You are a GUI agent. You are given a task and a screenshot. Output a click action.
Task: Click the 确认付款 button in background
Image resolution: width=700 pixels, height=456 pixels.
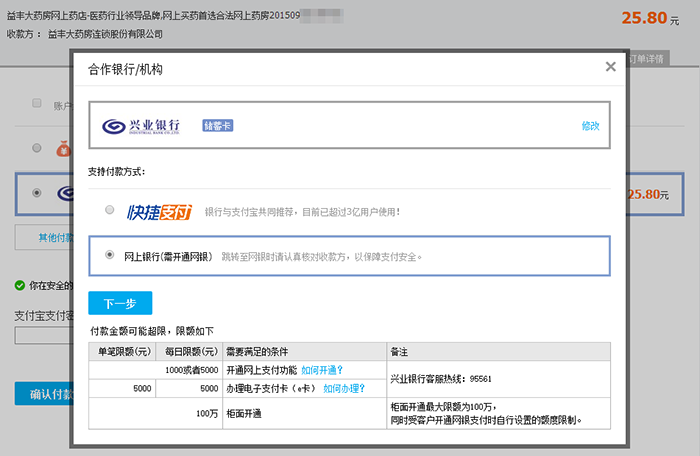point(44,394)
